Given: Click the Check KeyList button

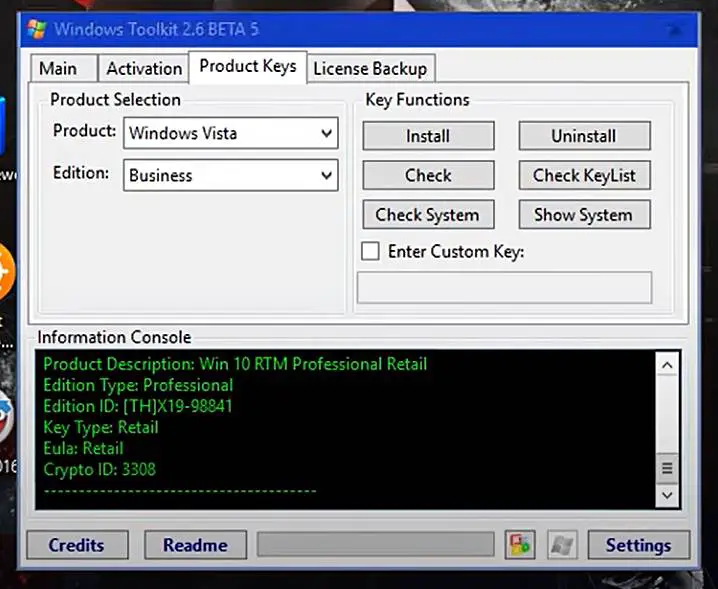Looking at the screenshot, I should click(584, 175).
